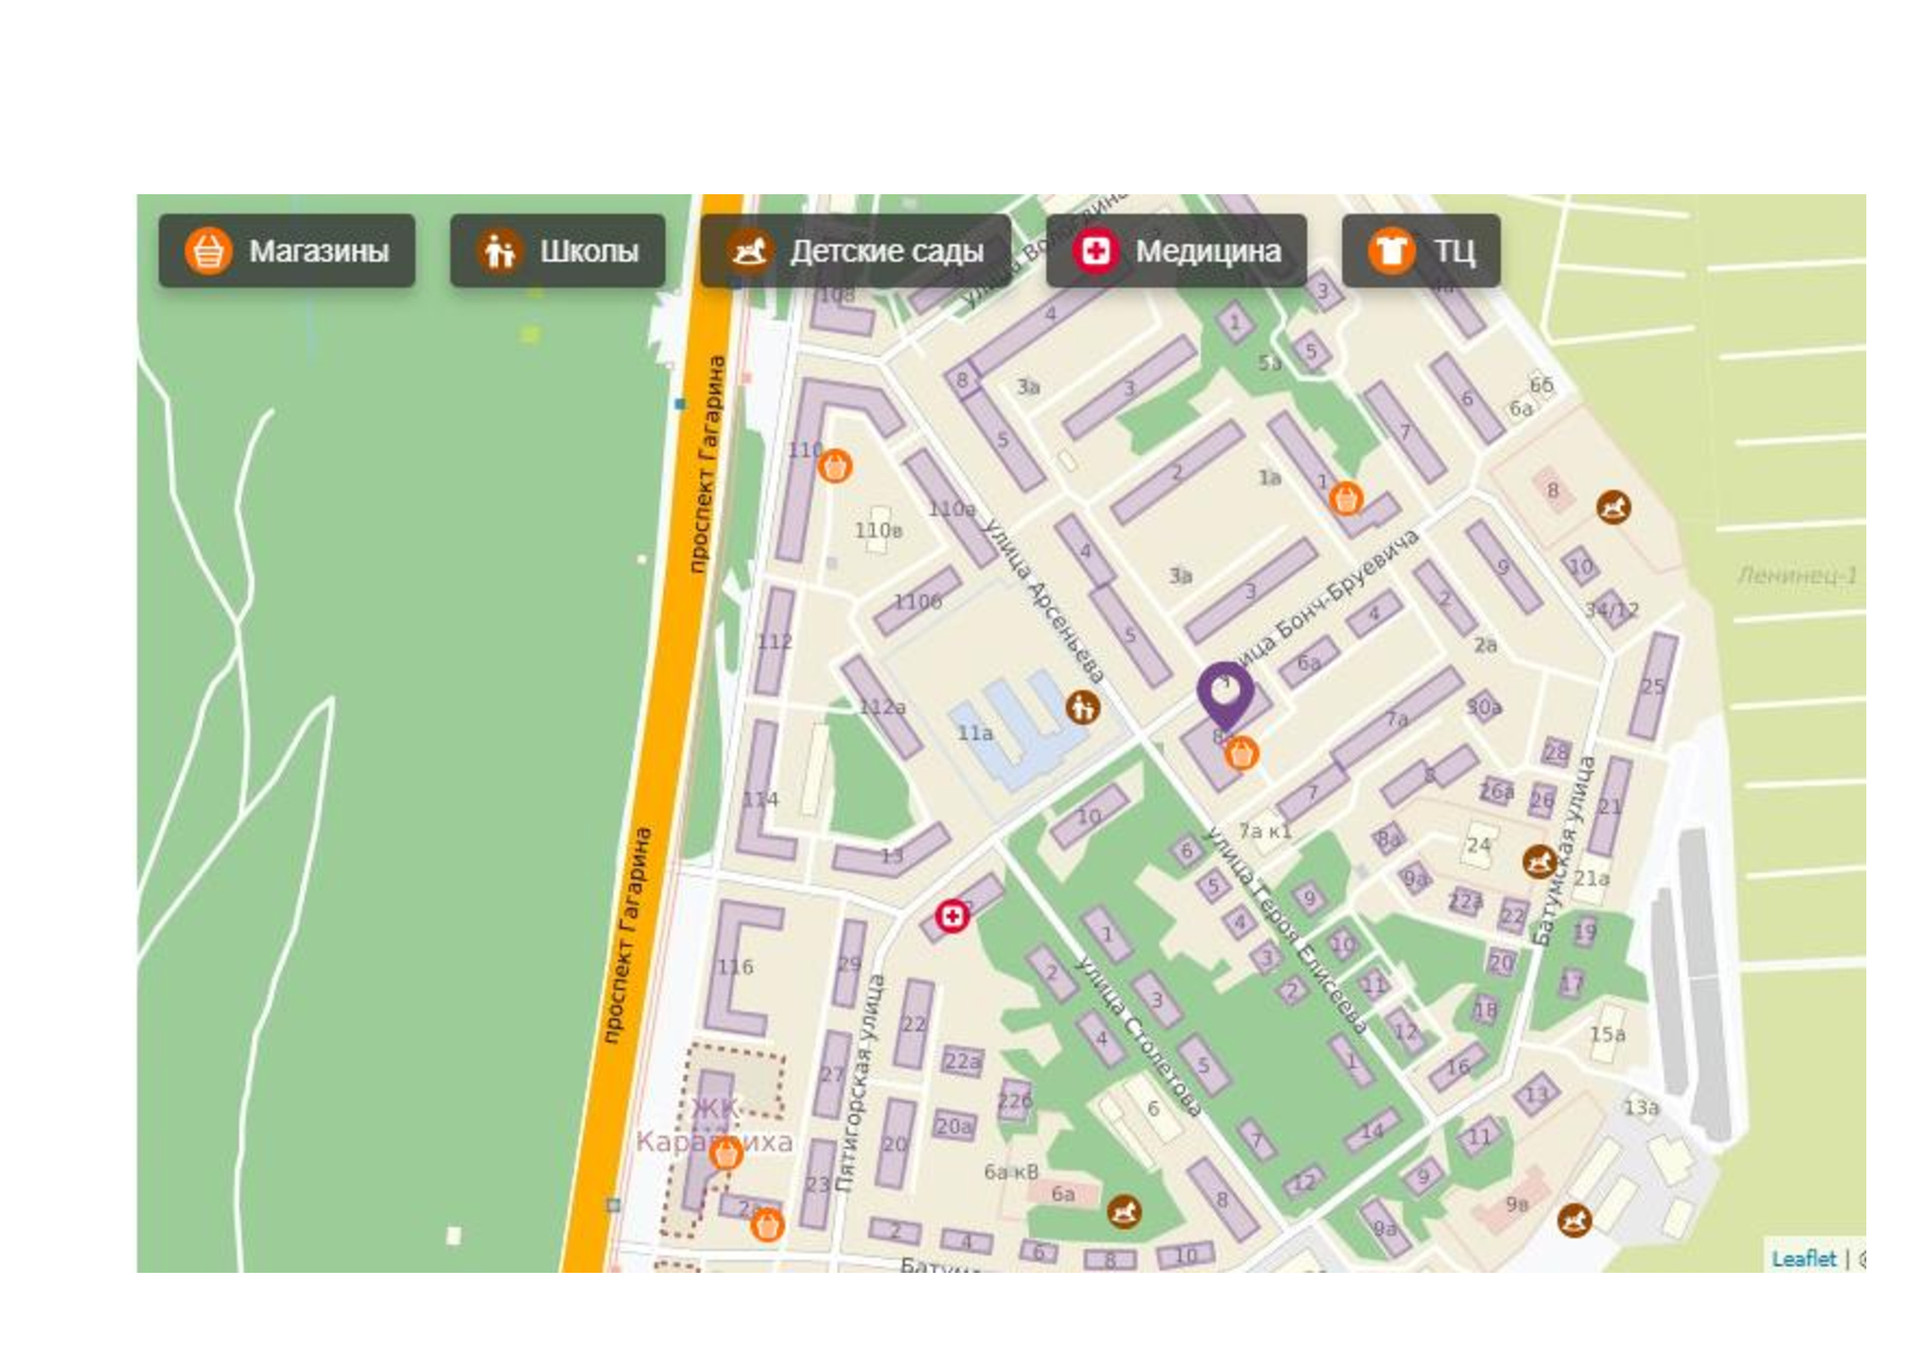1920x1358 pixels.
Task: Click the ТЦ category button
Action: 1420,251
